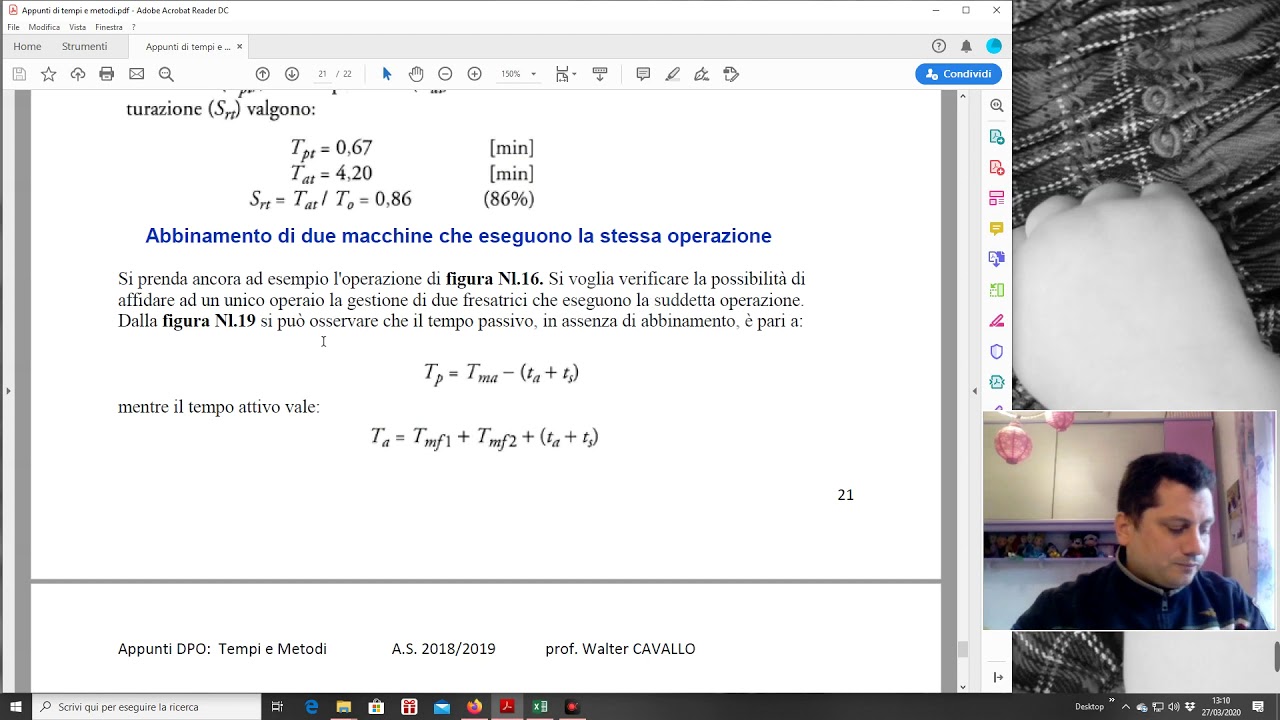Image resolution: width=1280 pixels, height=720 pixels.
Task: Open search tool in right pane
Action: (997, 105)
